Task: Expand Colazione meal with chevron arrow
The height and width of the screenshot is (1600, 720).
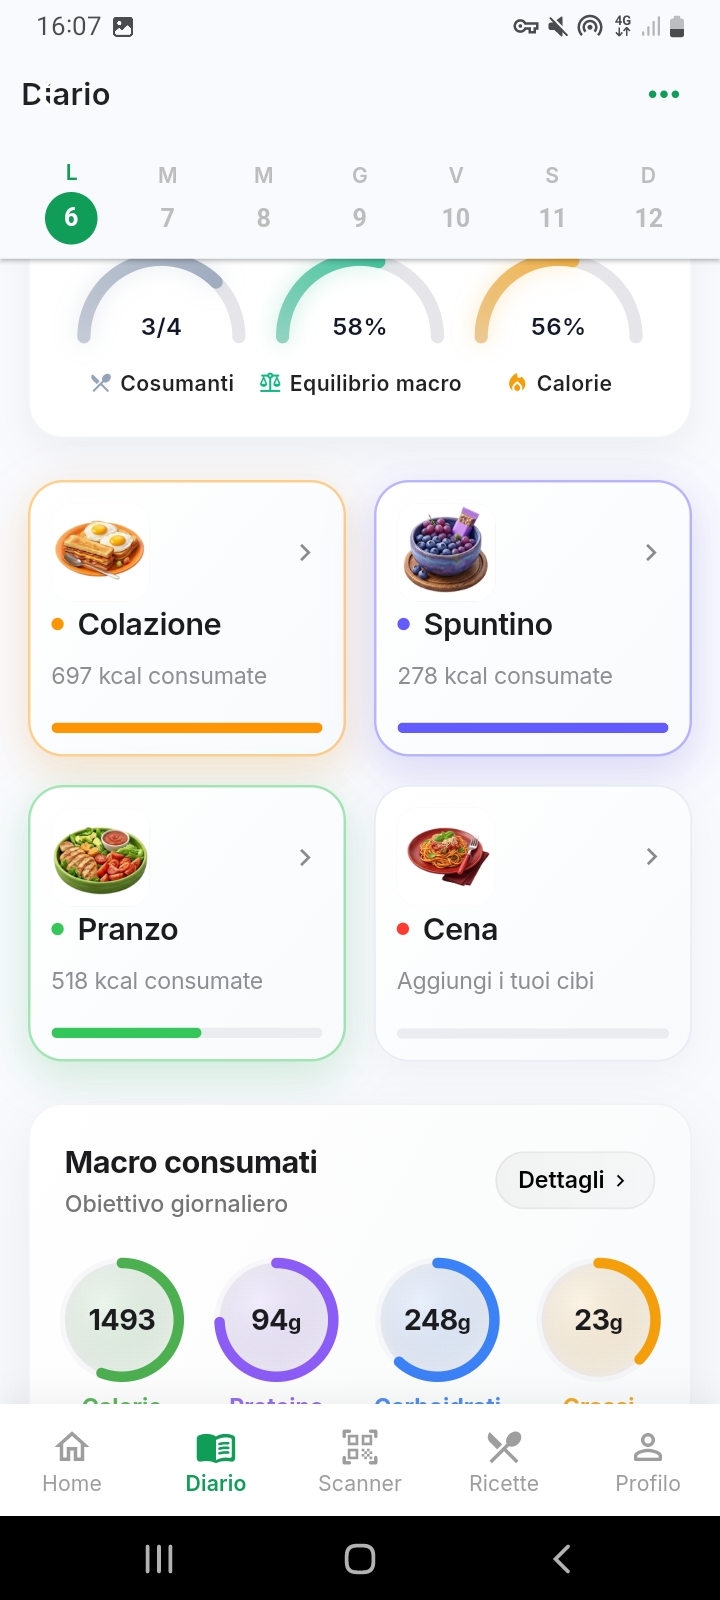Action: click(x=305, y=552)
